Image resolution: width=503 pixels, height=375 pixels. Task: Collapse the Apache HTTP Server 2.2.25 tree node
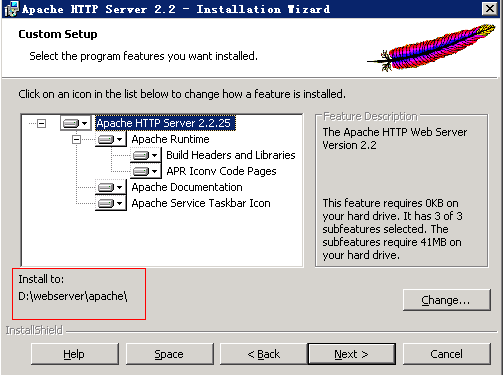41,124
